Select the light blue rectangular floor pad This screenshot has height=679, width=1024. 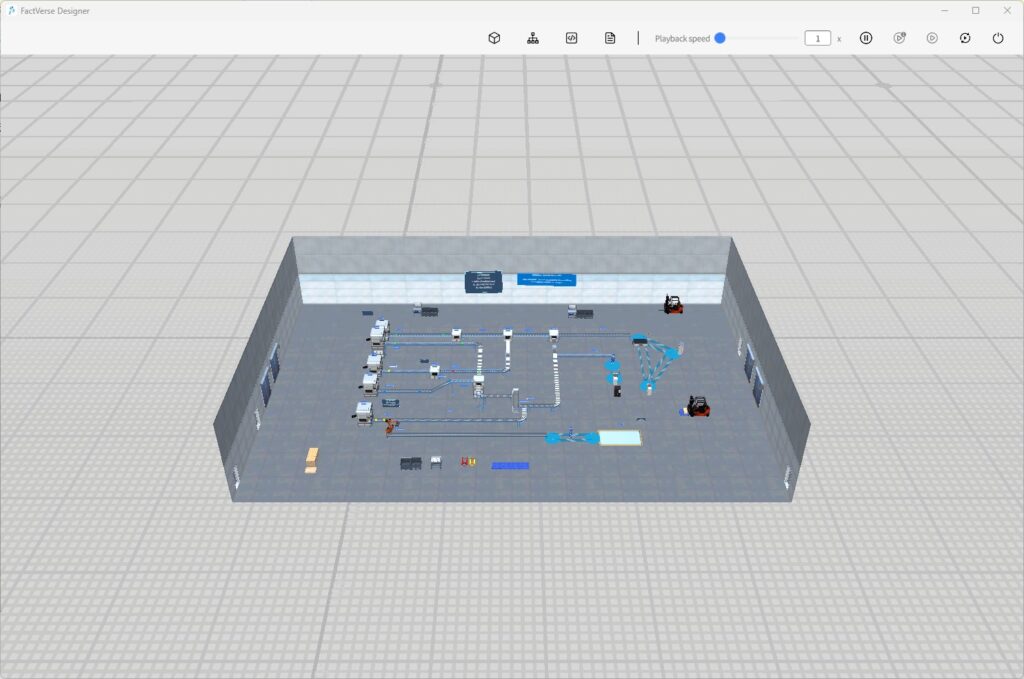coord(618,437)
